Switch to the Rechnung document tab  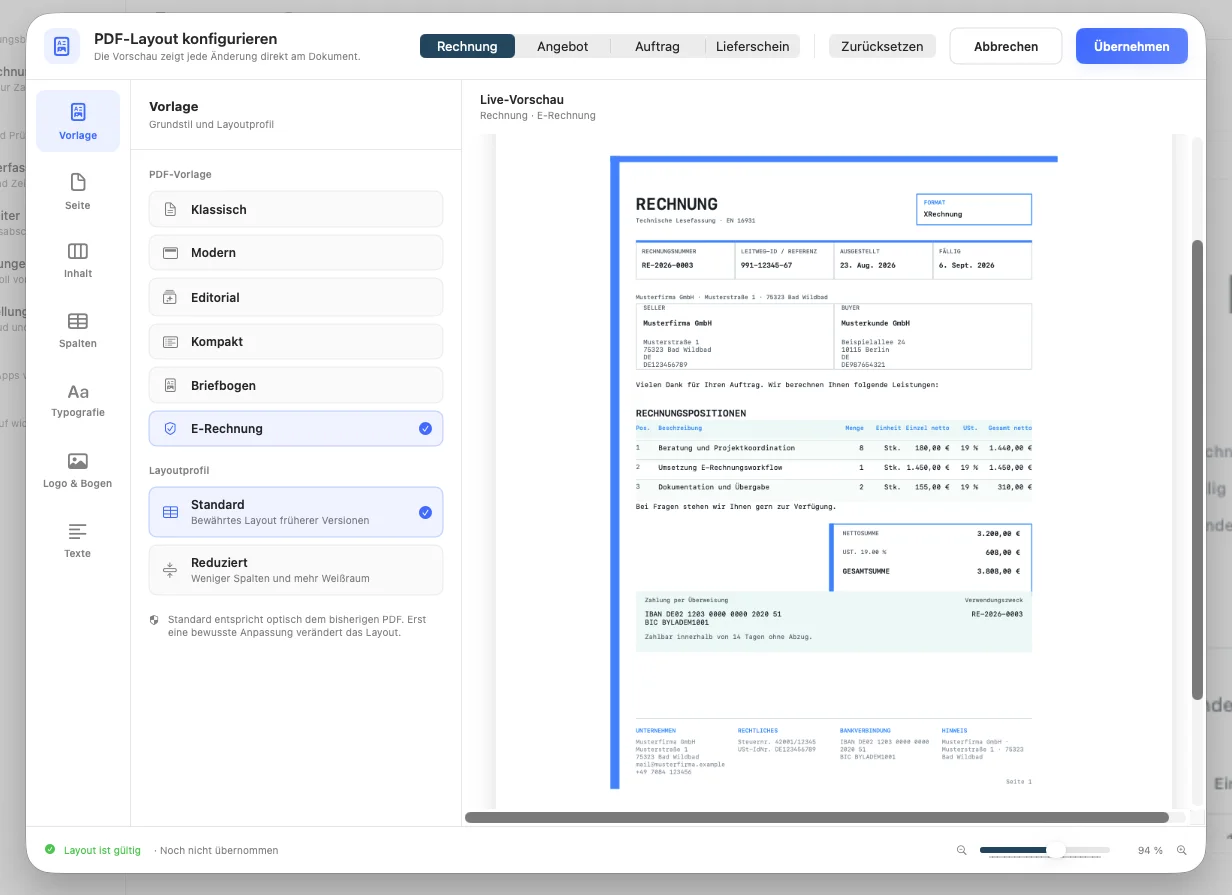(467, 46)
